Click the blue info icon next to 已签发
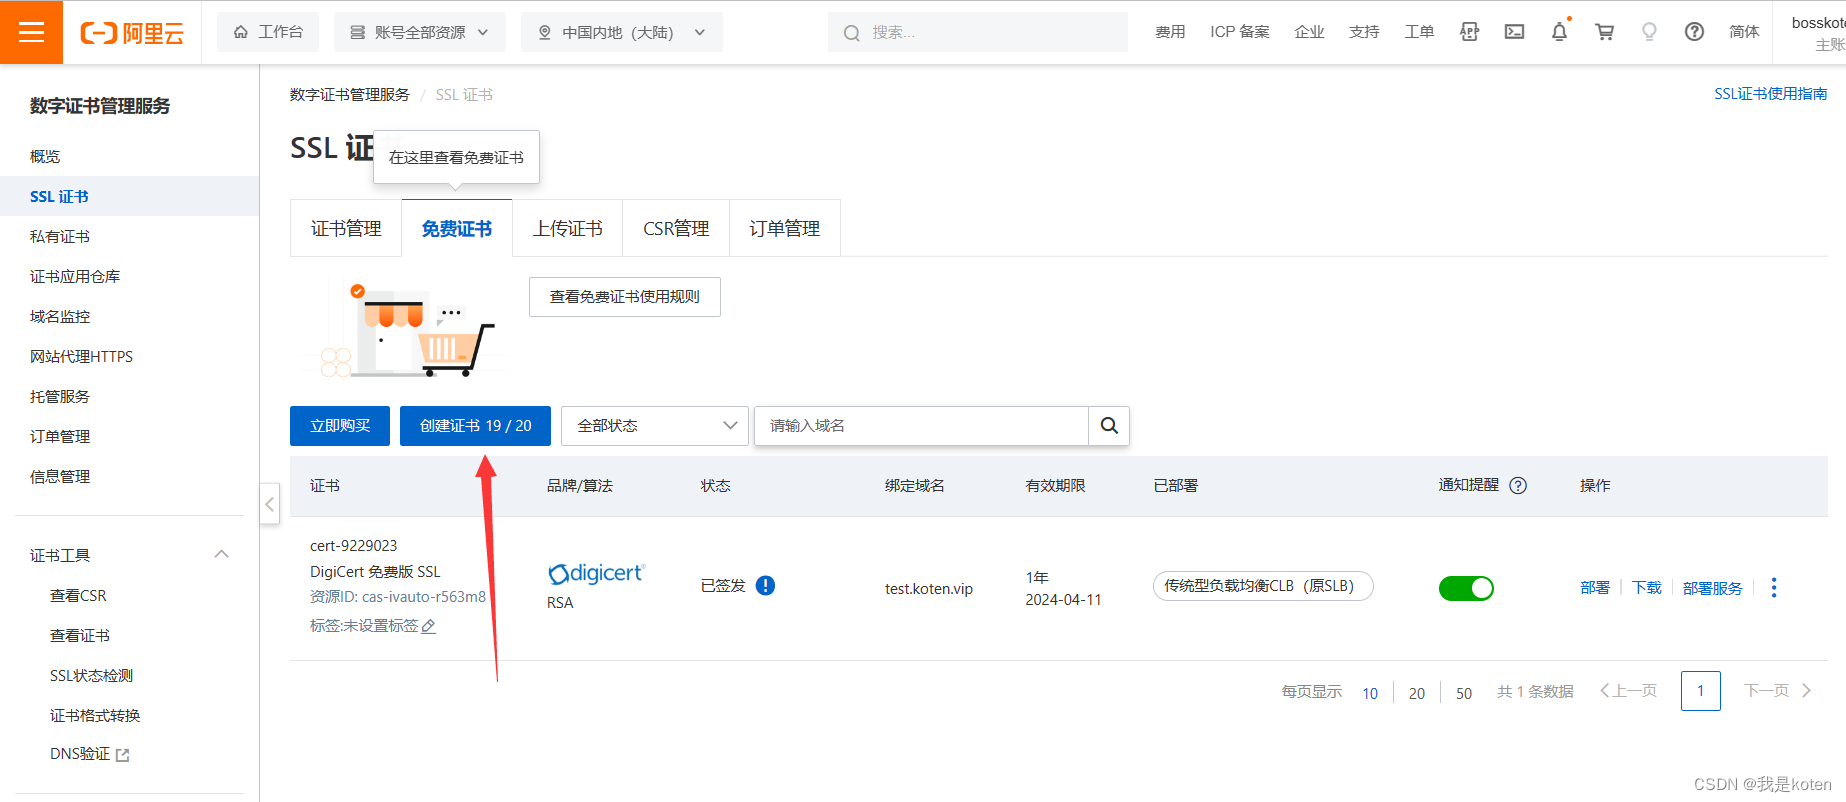The width and height of the screenshot is (1846, 802). coord(765,585)
